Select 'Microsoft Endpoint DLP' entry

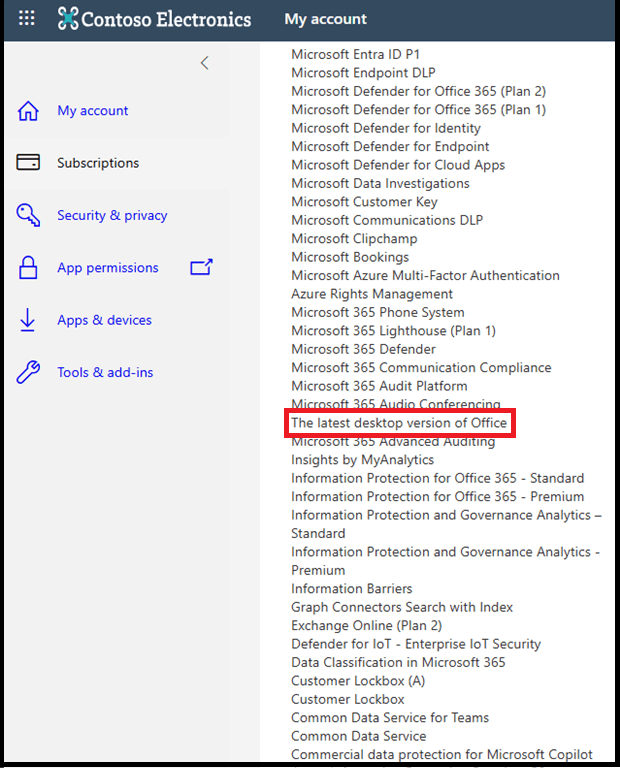[x=363, y=73]
